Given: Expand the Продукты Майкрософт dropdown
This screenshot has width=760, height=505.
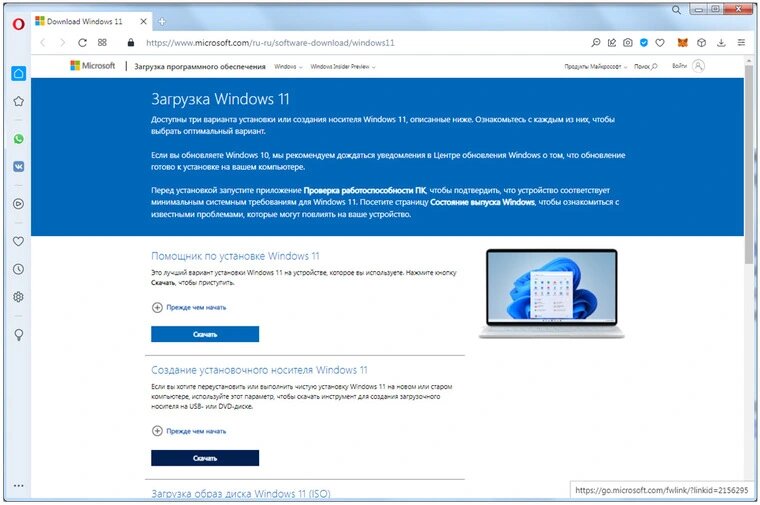Looking at the screenshot, I should pyautogui.click(x=596, y=66).
